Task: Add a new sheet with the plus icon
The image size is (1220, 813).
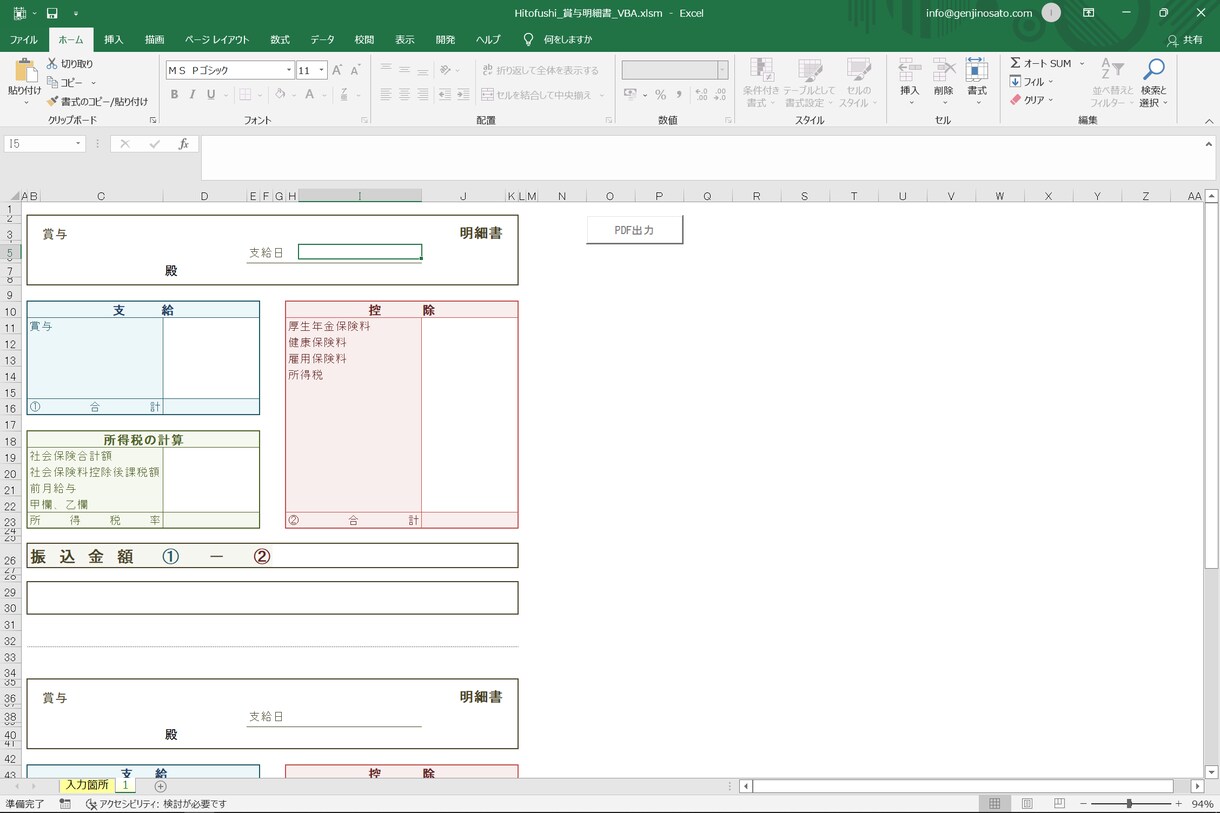Action: click(161, 787)
